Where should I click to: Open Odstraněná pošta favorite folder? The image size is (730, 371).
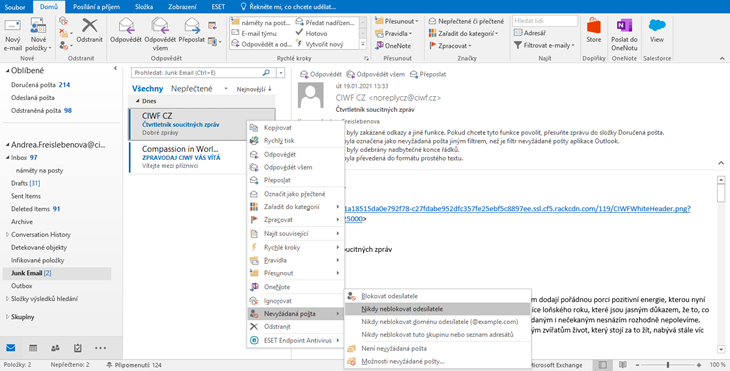[x=41, y=110]
